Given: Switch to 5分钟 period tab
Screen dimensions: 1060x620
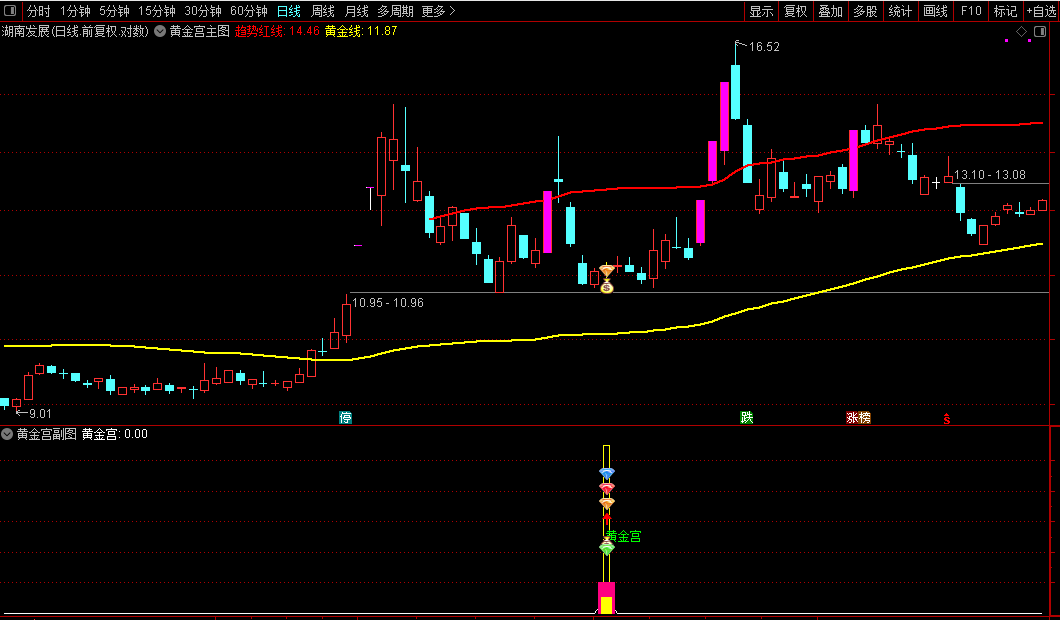Looking at the screenshot, I should 114,11.
